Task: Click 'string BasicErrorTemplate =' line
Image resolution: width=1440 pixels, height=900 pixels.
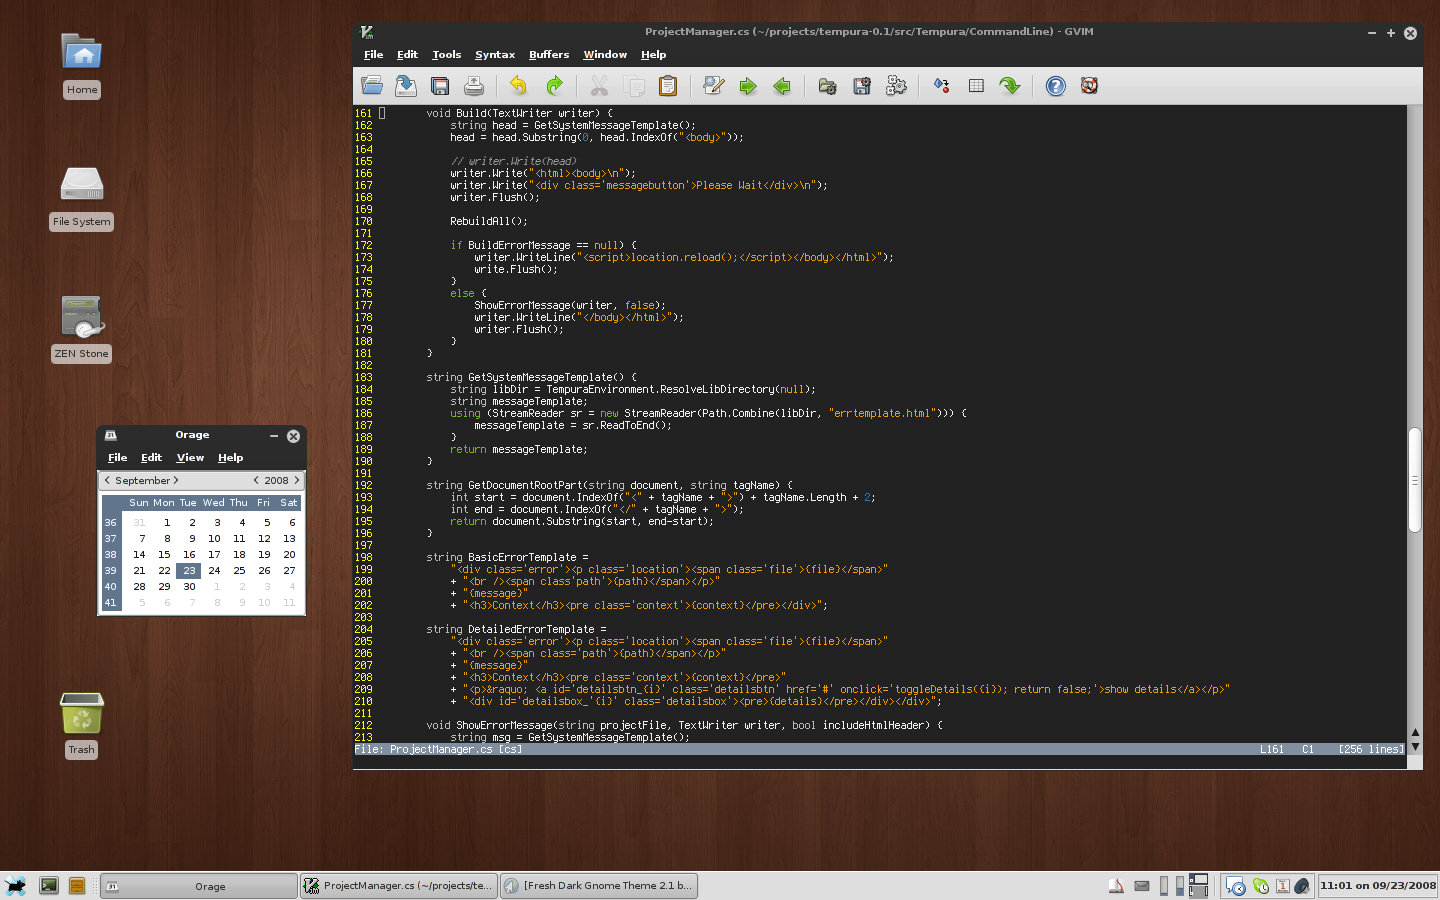Action: tap(507, 558)
